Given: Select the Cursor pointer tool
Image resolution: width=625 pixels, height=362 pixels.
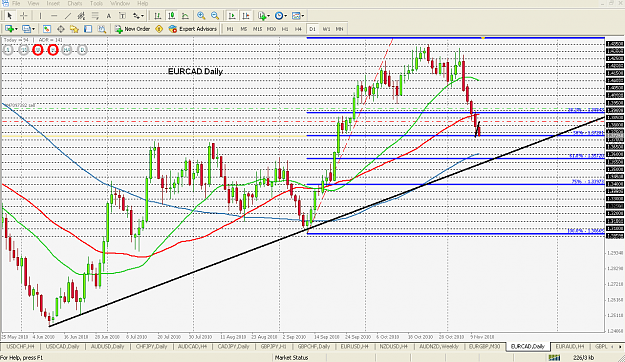Looking at the screenshot, I should coord(10,16).
